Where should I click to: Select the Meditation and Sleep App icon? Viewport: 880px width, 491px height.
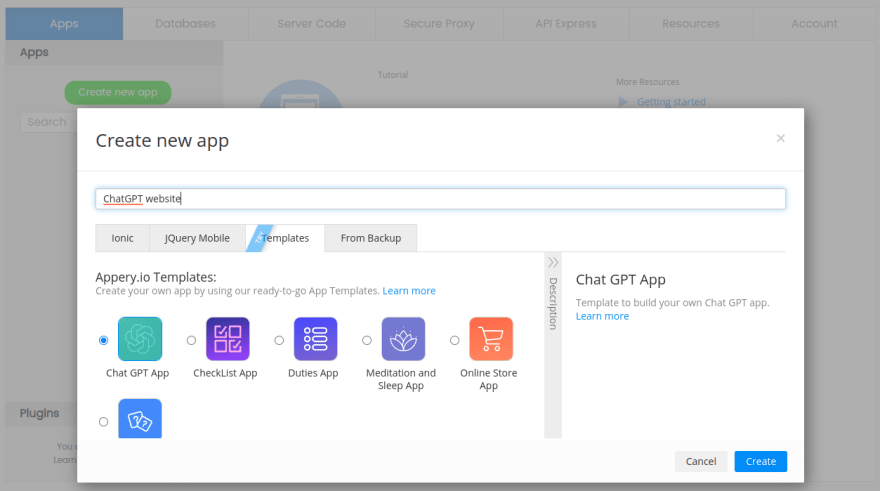pyautogui.click(x=403, y=339)
